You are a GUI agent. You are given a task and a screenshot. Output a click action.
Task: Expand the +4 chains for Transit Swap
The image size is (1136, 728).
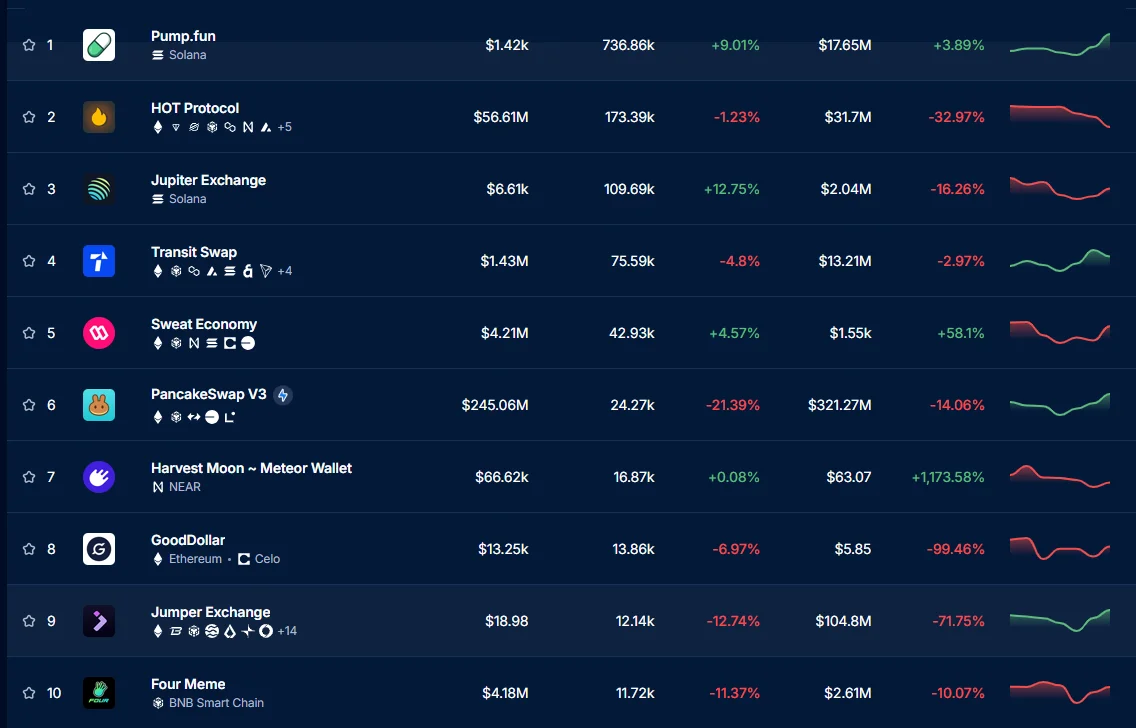click(285, 270)
